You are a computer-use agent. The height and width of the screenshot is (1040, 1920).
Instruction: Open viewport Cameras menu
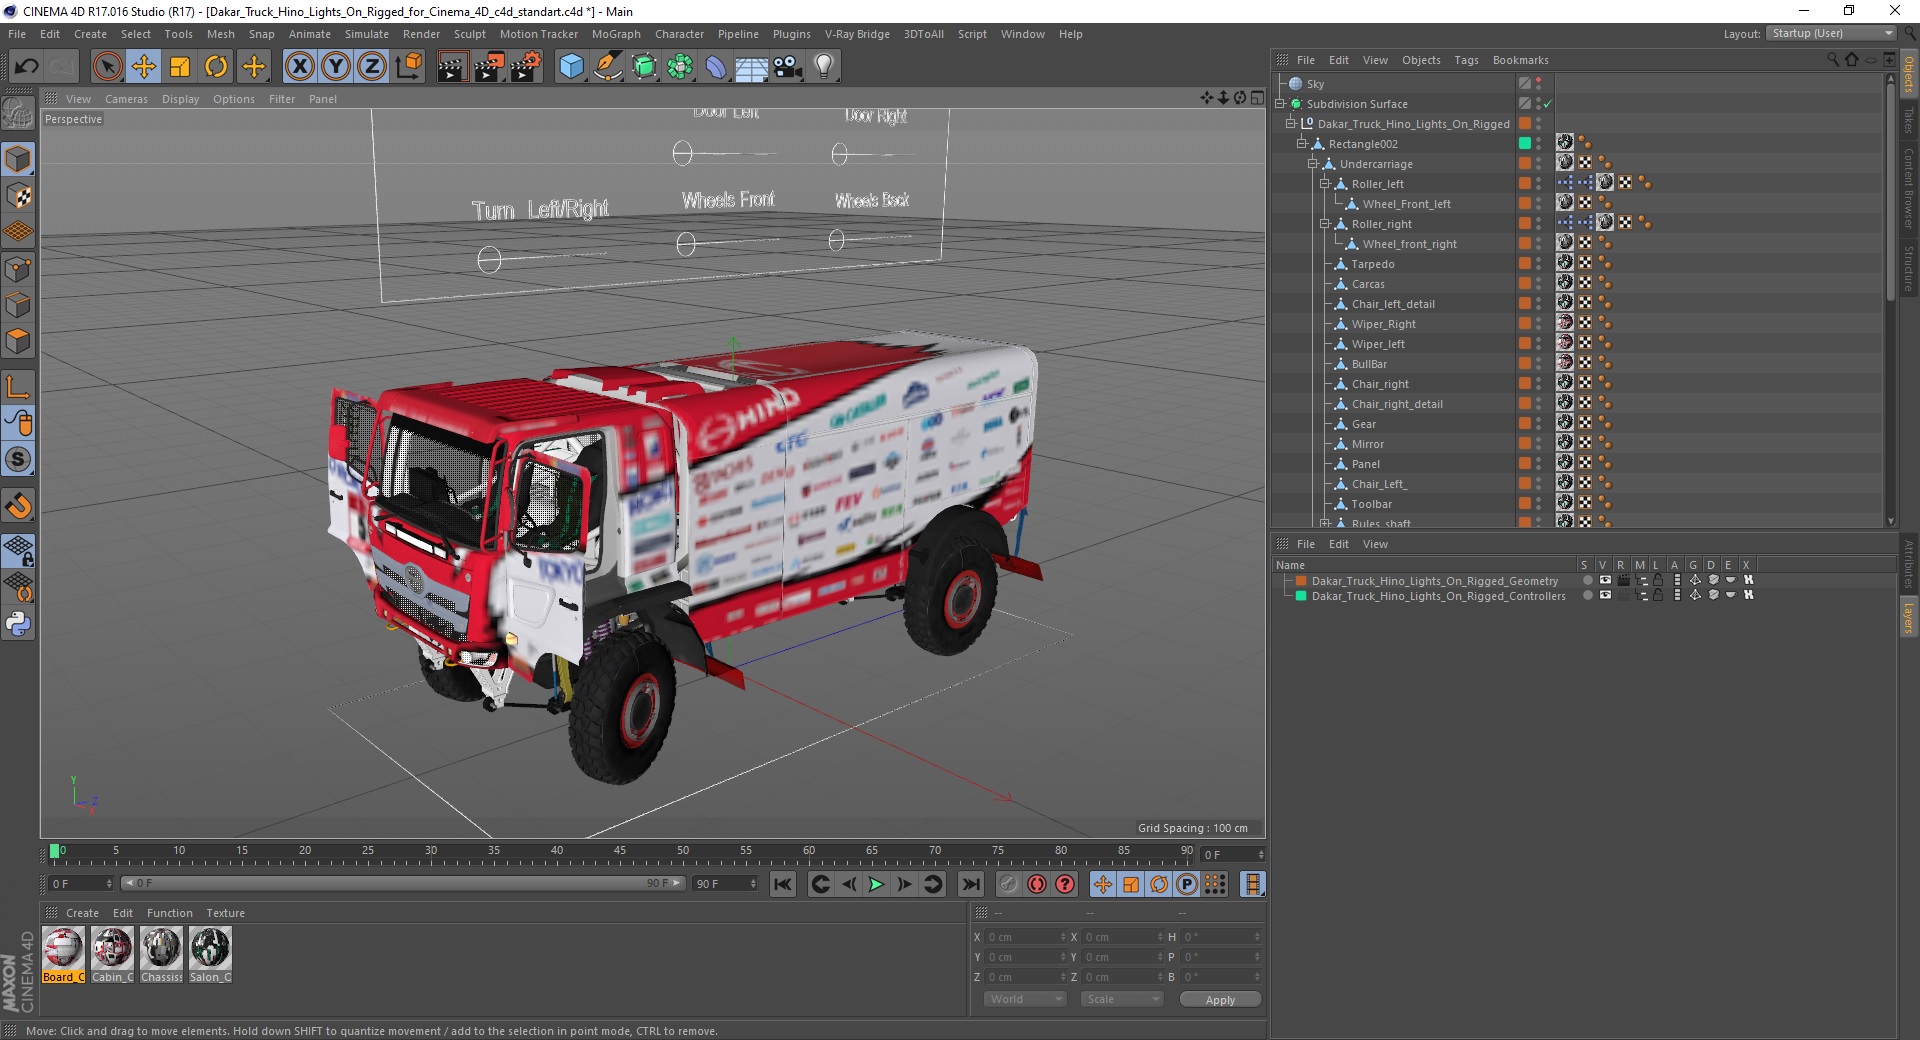[126, 99]
